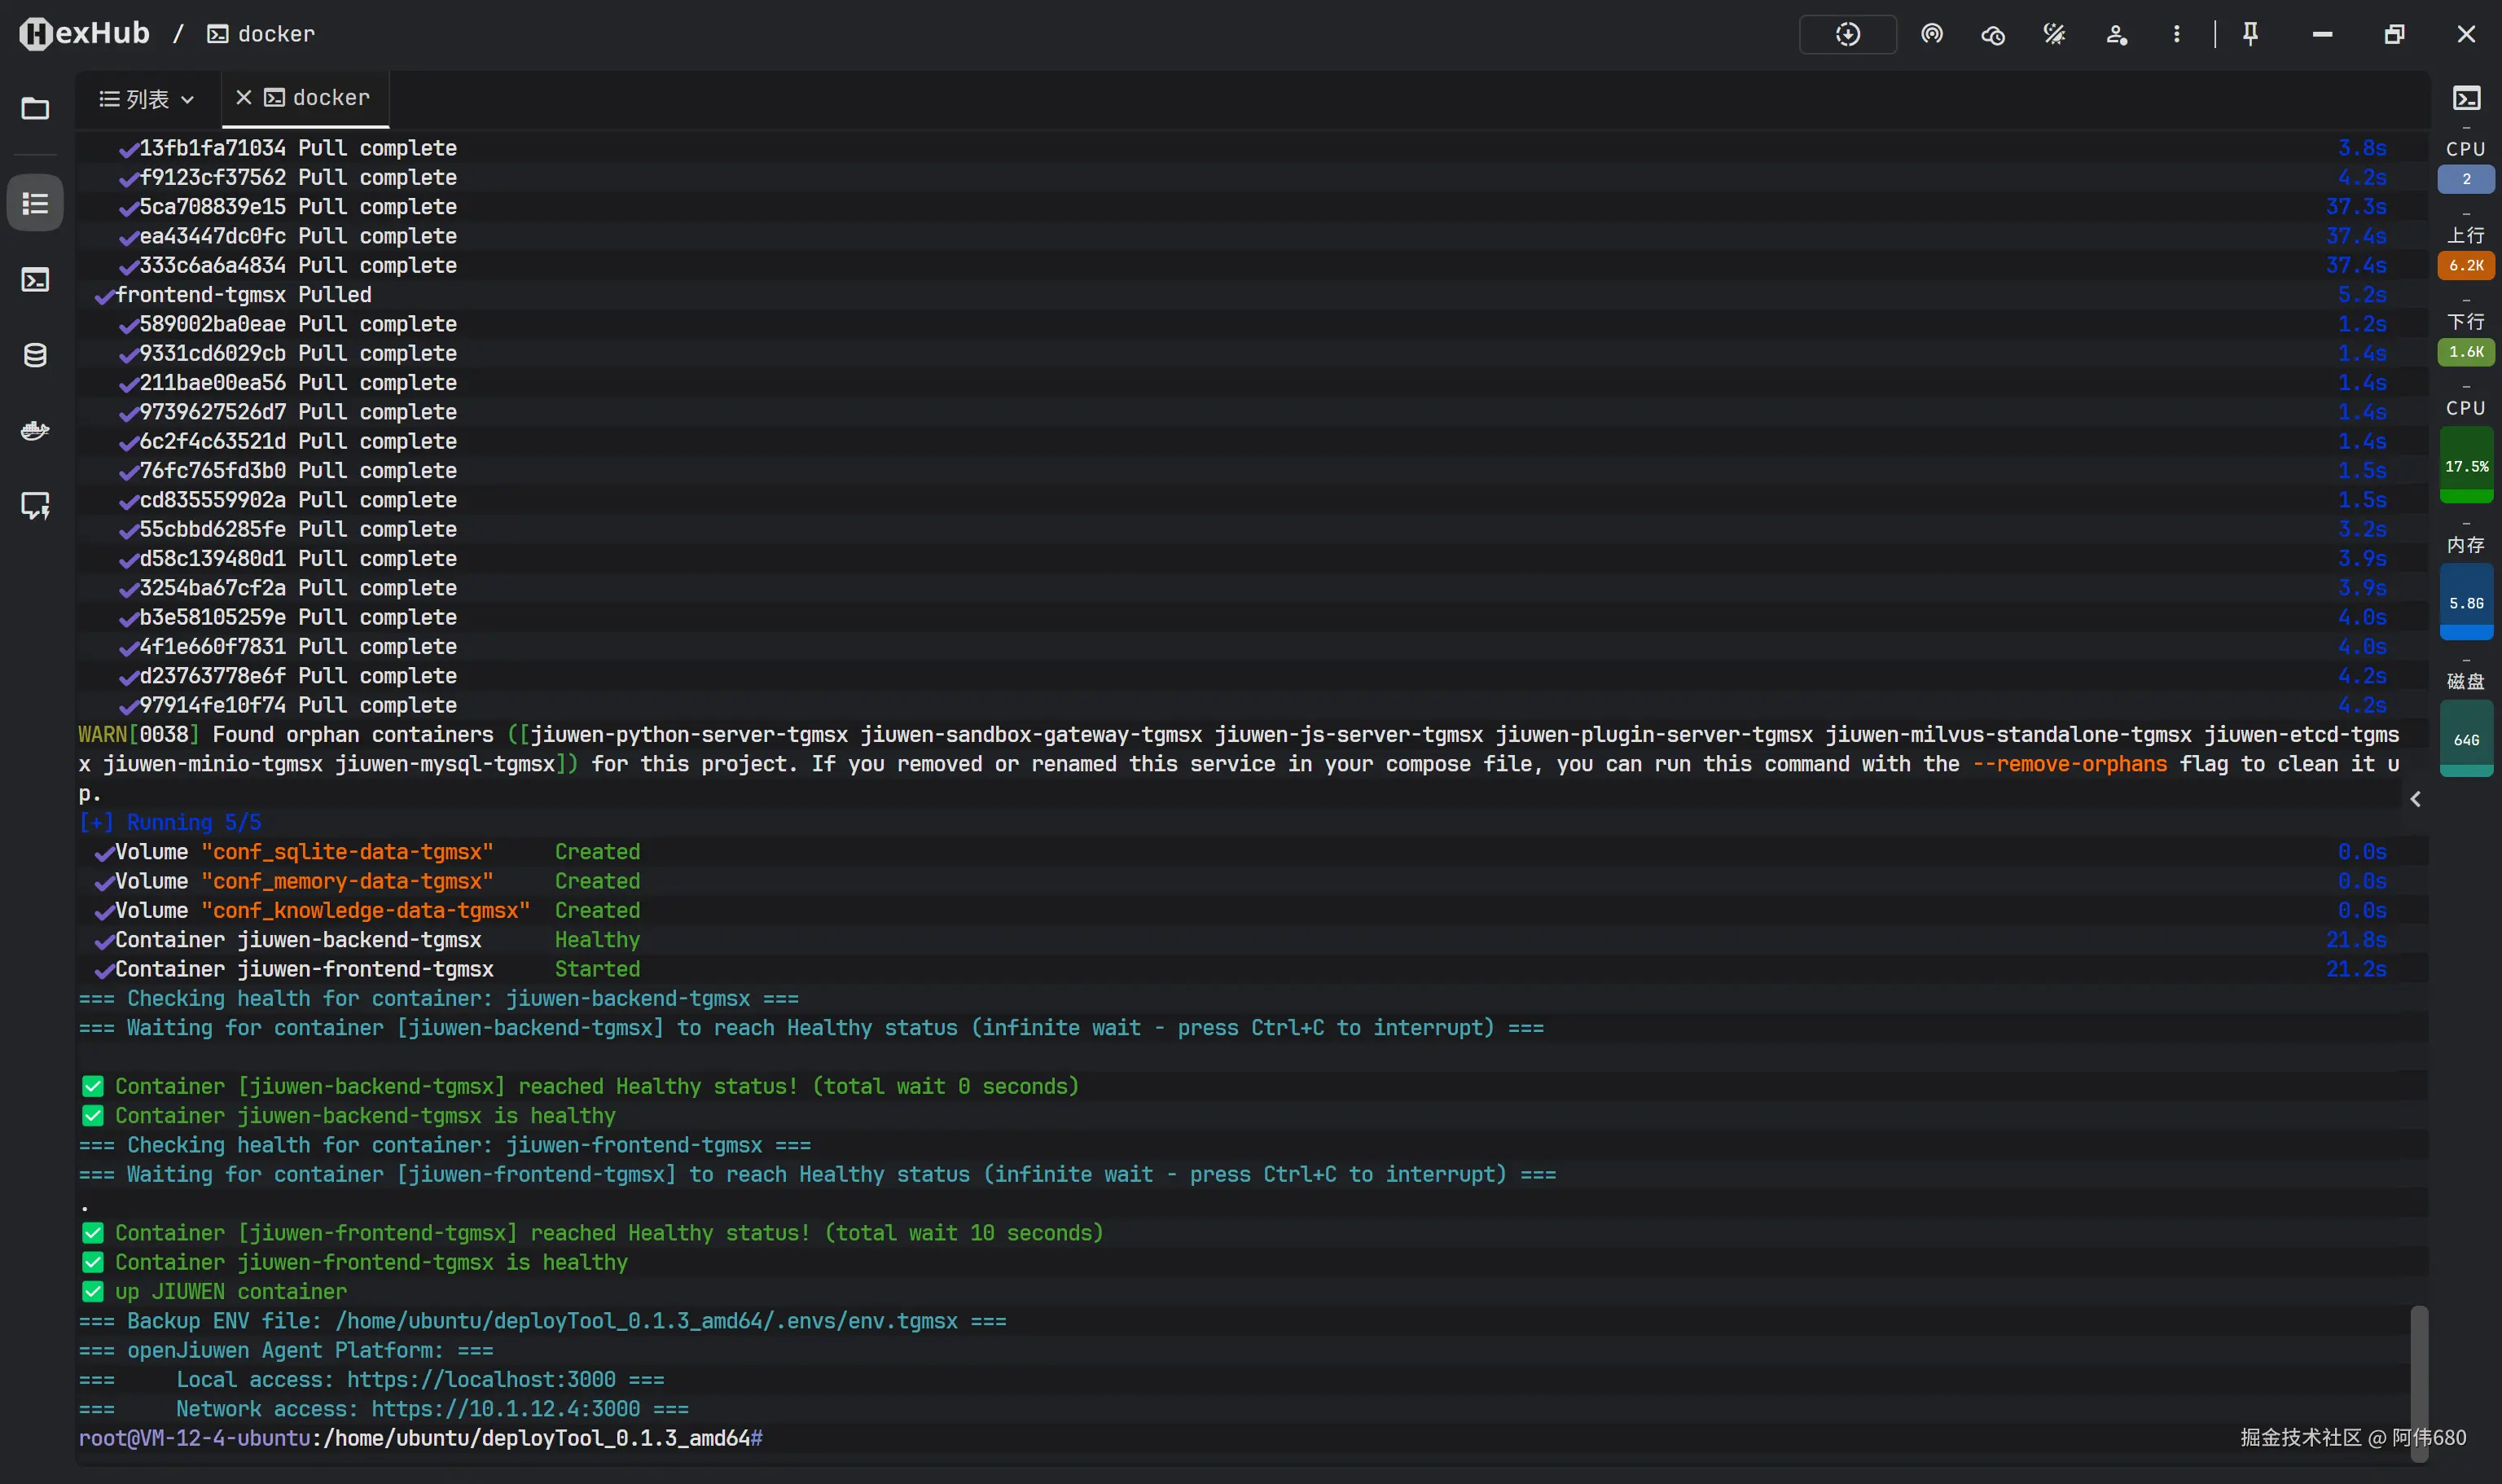The image size is (2502, 1484).
Task: Switch to the docker tab
Action: tap(330, 98)
